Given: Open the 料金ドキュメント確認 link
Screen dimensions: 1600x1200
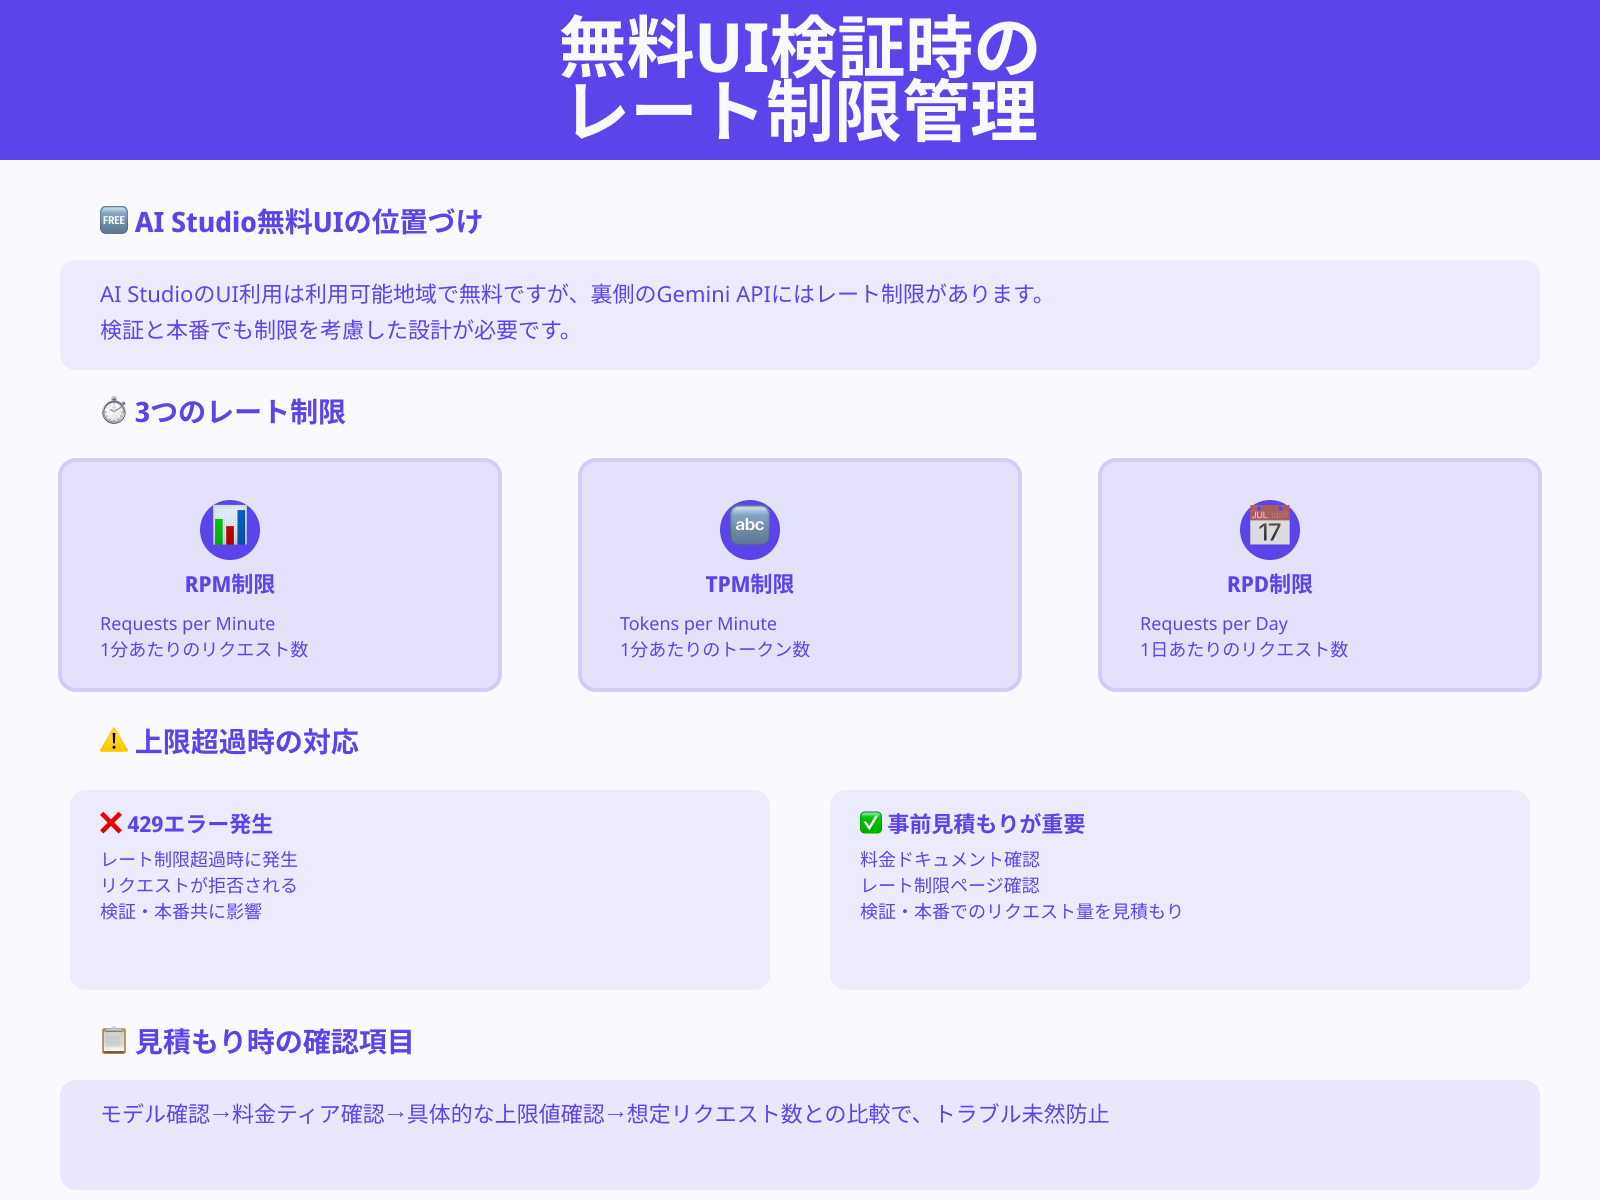Looking at the screenshot, I should pos(948,858).
